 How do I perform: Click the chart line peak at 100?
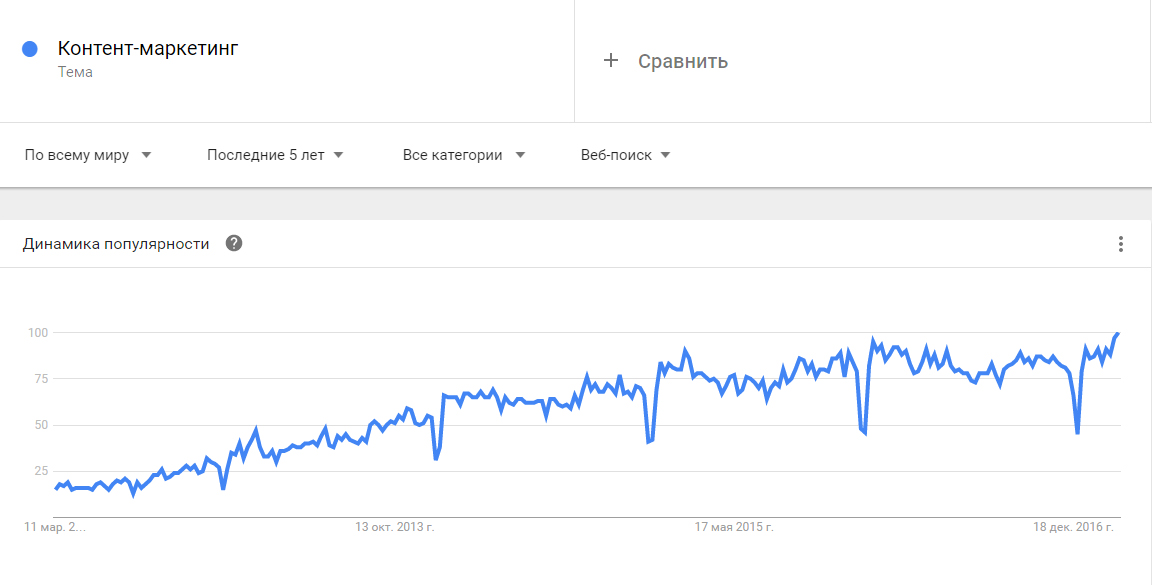[x=1117, y=333]
